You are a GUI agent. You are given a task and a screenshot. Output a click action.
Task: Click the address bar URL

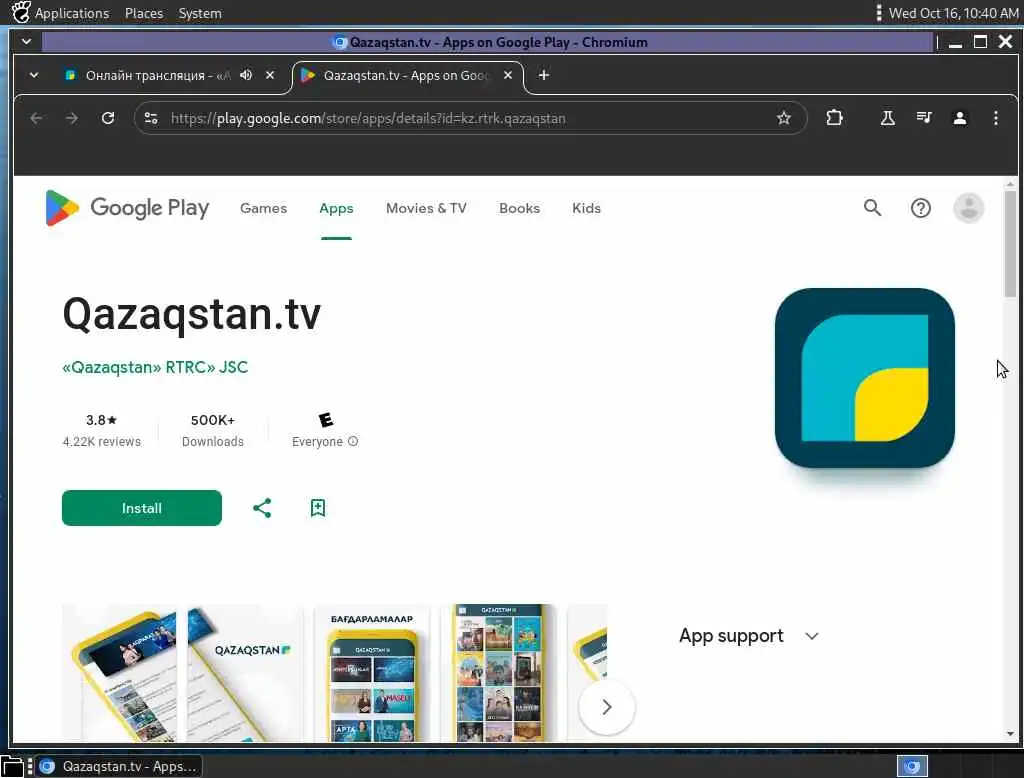click(x=368, y=118)
